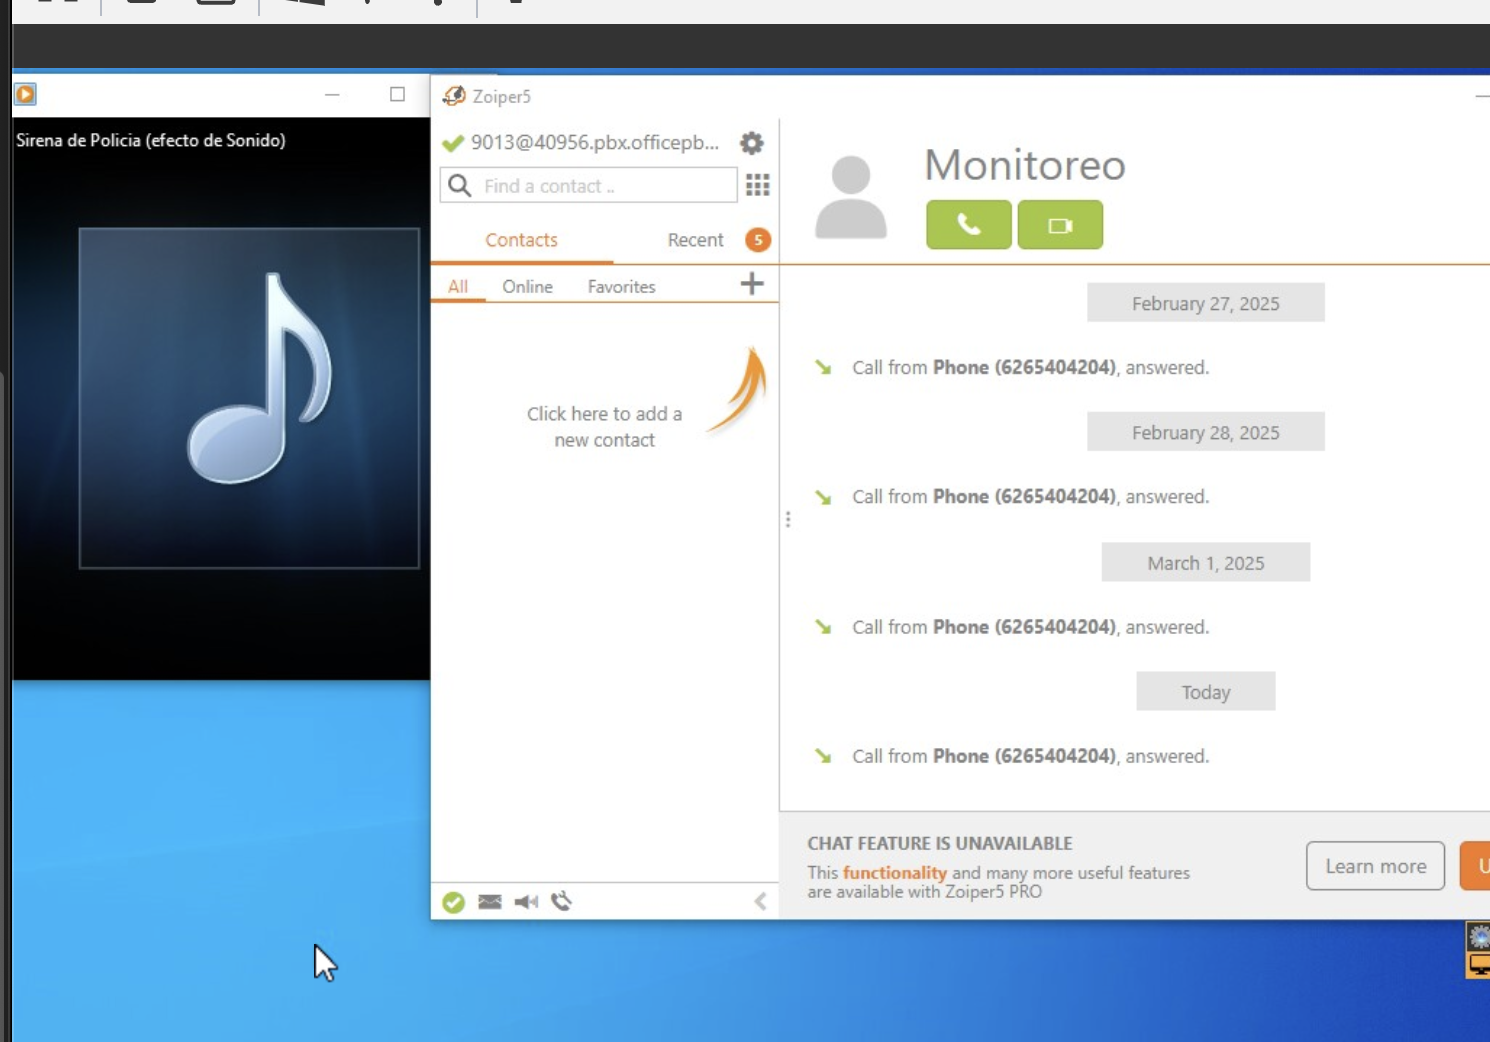Click the green online status icon
Viewport: 1490px width, 1042px height.
pyautogui.click(x=454, y=902)
